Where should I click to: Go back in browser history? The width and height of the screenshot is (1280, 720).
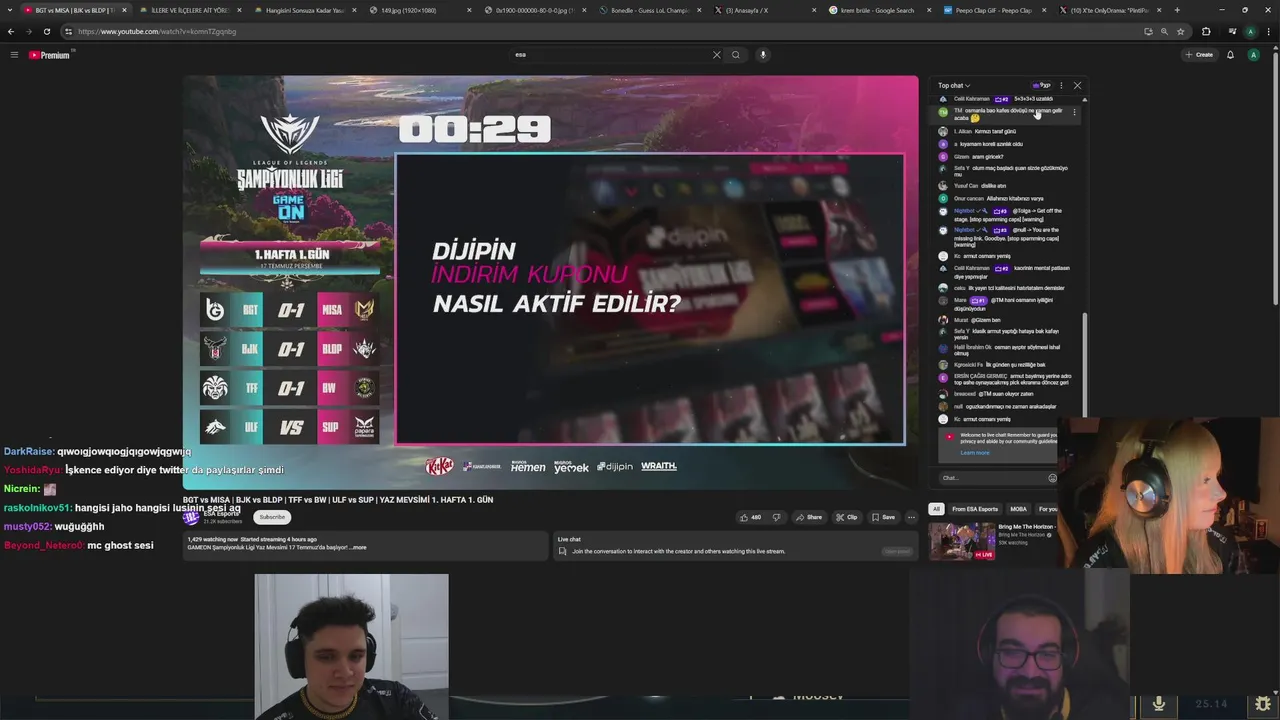point(11,31)
